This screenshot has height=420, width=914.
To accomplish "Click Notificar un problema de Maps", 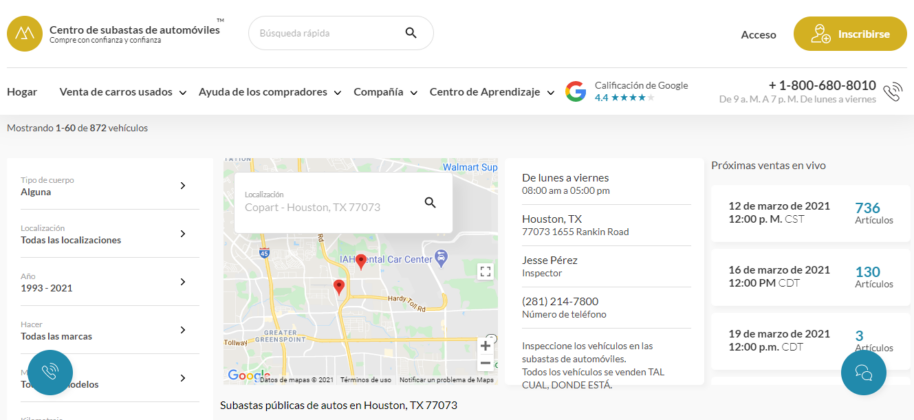I will pos(447,380).
